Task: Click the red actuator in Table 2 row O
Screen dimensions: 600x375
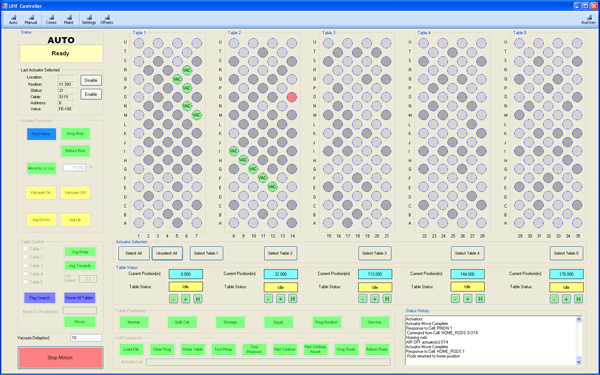Action: click(x=292, y=97)
